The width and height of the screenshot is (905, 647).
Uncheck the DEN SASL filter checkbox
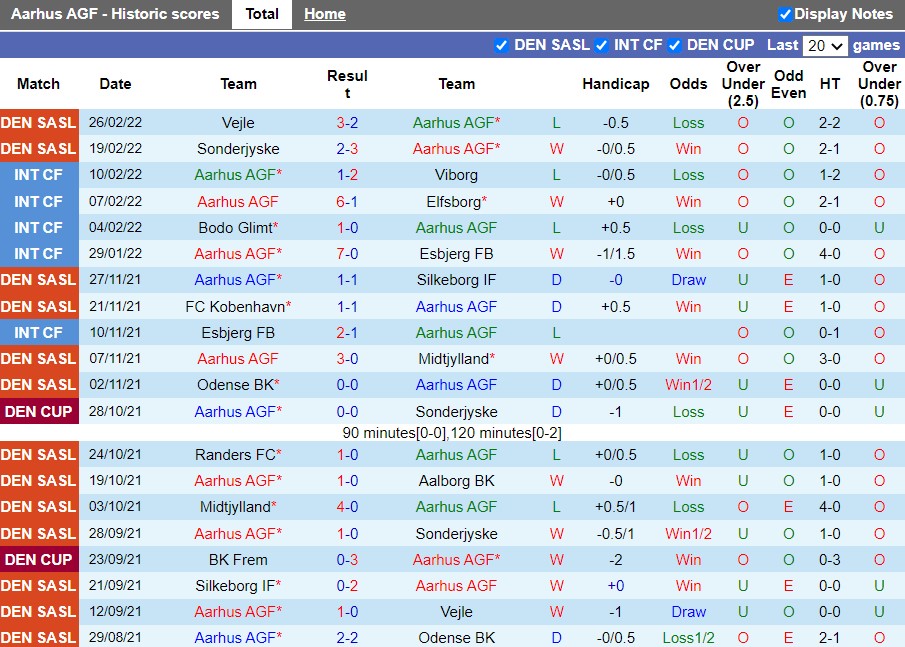[502, 46]
